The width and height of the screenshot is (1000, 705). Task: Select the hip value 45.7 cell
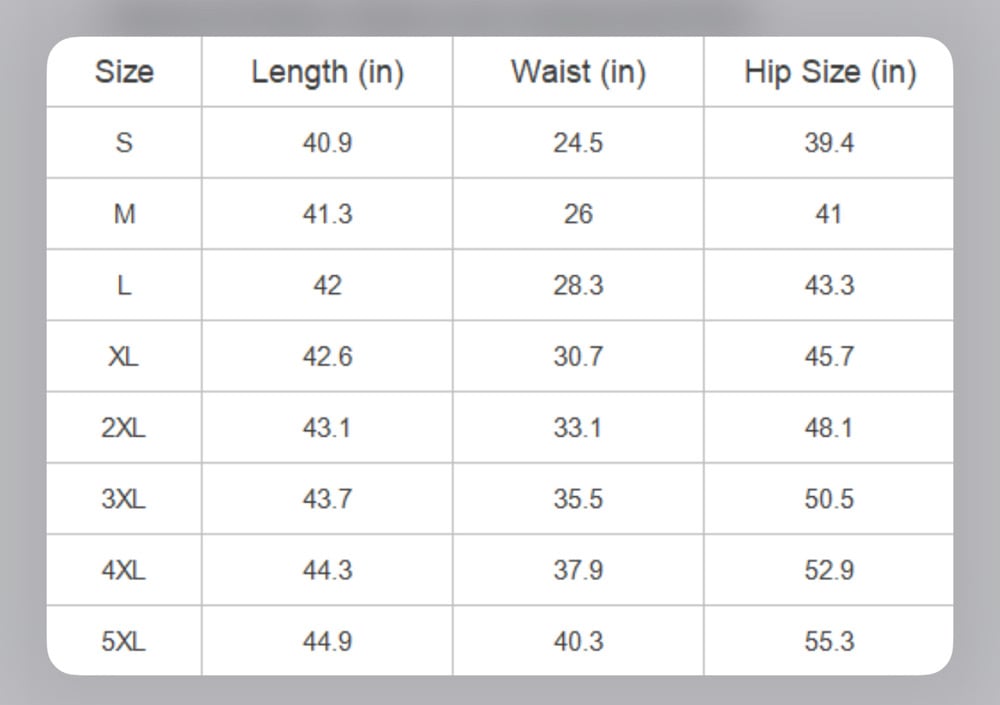point(830,356)
